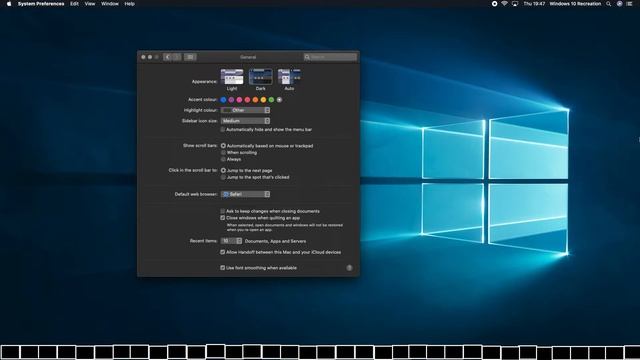
Task: Open the Notification Centre list icon
Action: coord(629,4)
